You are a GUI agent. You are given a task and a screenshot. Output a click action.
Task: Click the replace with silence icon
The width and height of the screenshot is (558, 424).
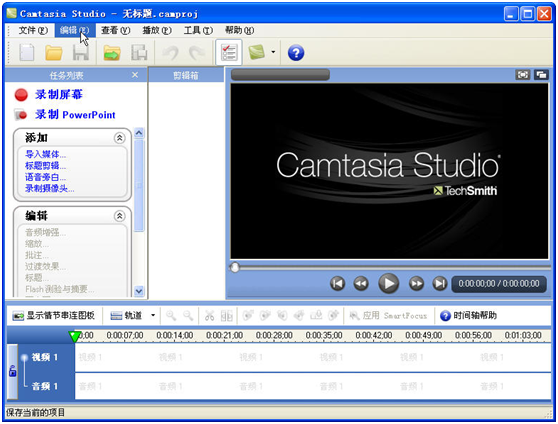pos(316,315)
